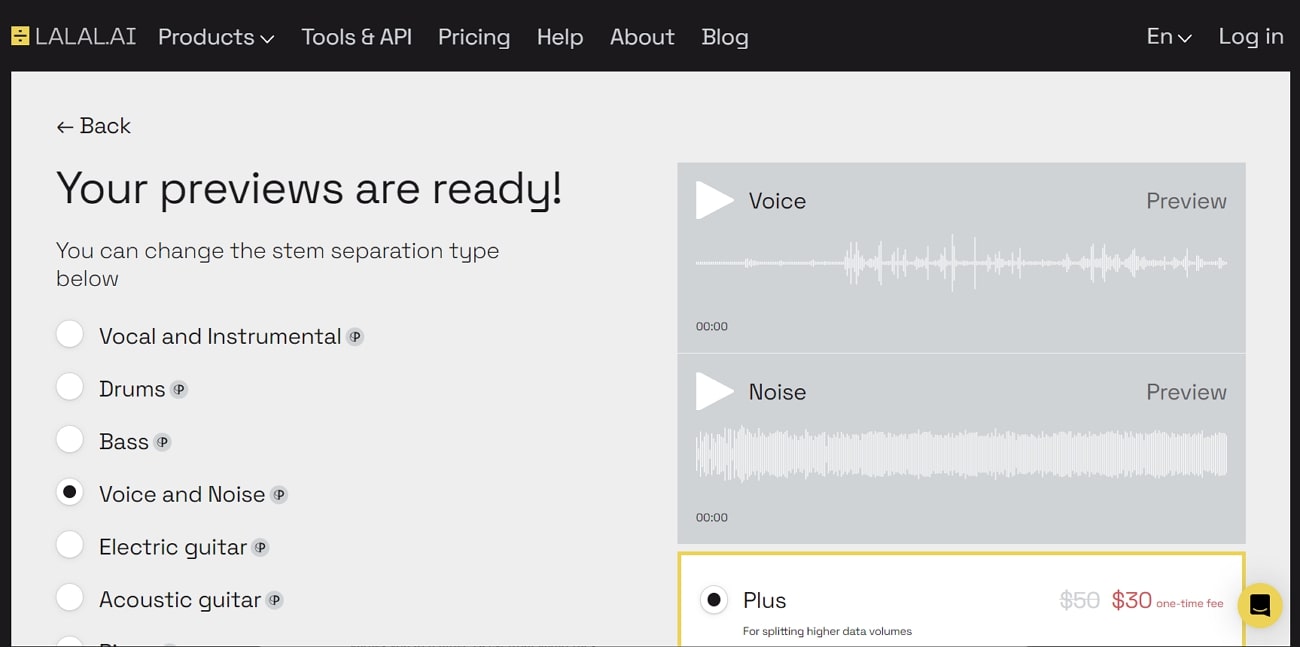Expand the Products dropdown menu
1300x647 pixels.
(x=216, y=37)
